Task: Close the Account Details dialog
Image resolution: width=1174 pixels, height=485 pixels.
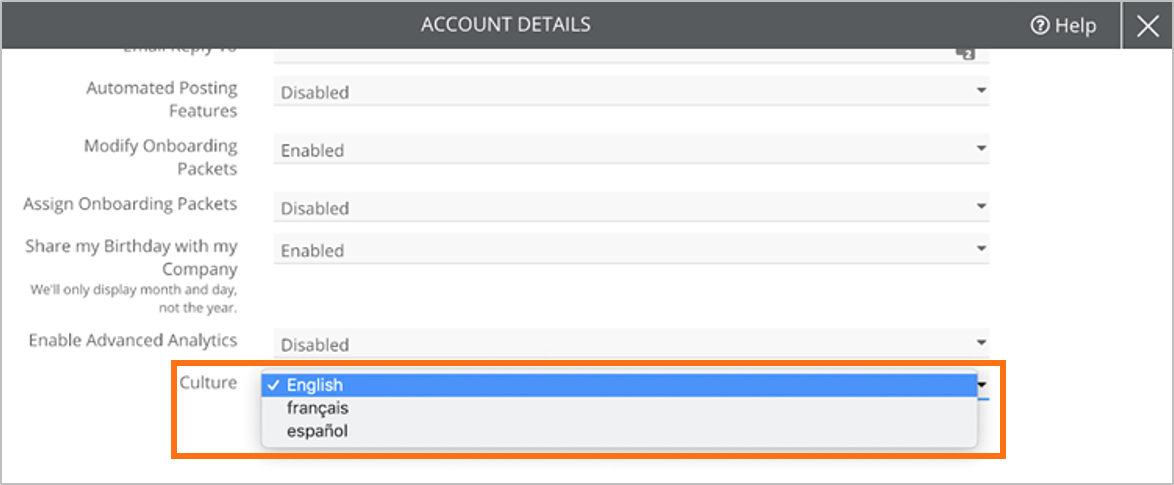Action: pyautogui.click(x=1147, y=25)
